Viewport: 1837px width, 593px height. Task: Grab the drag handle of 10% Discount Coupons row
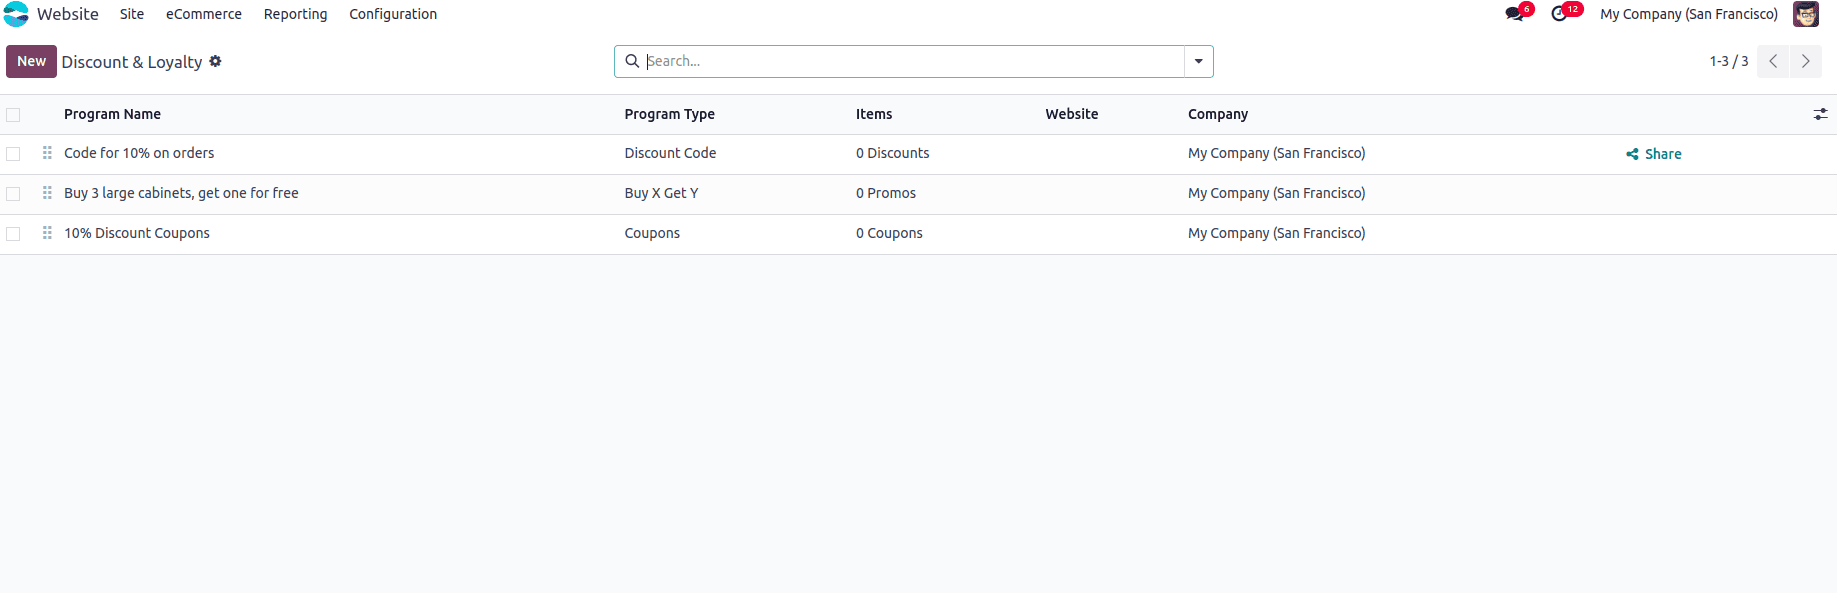[x=47, y=233]
